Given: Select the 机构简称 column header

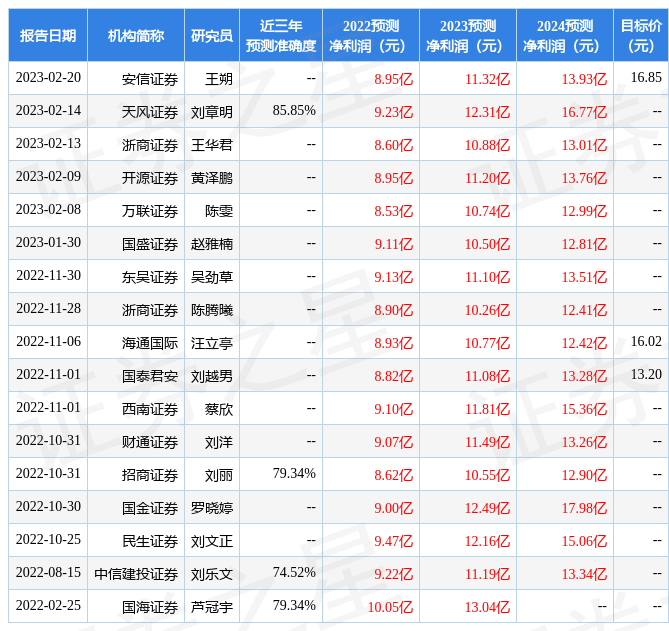Looking at the screenshot, I should (x=136, y=35).
